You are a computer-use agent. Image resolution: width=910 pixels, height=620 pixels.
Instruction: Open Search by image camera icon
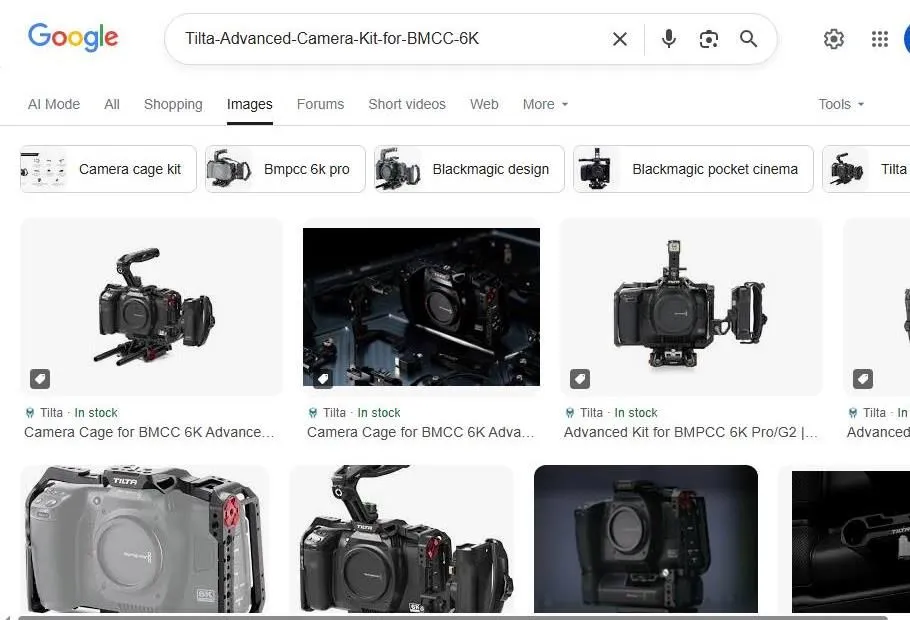709,39
